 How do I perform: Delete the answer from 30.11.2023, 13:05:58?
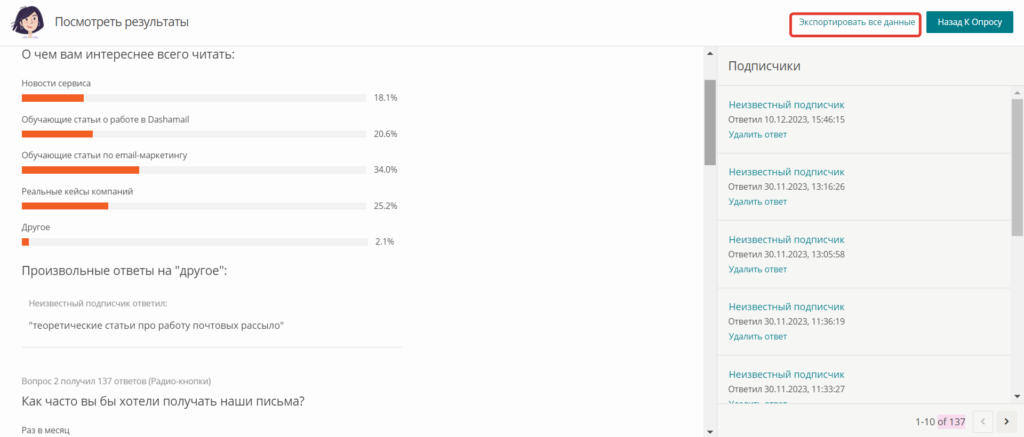[758, 269]
